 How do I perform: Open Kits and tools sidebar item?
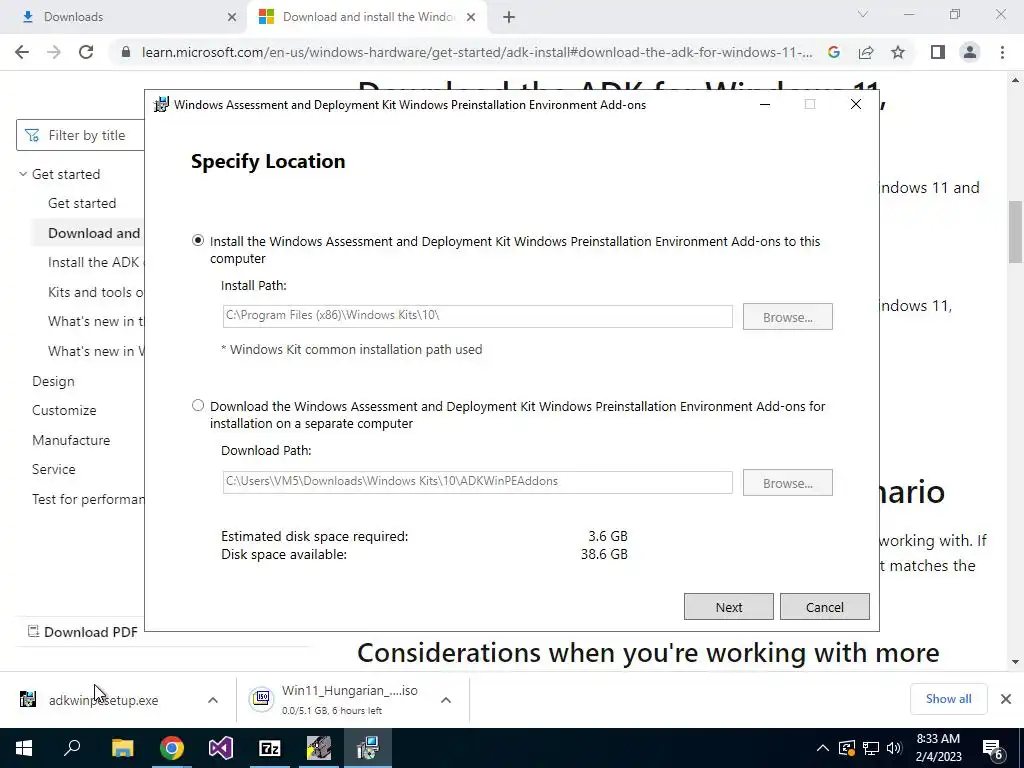point(95,292)
